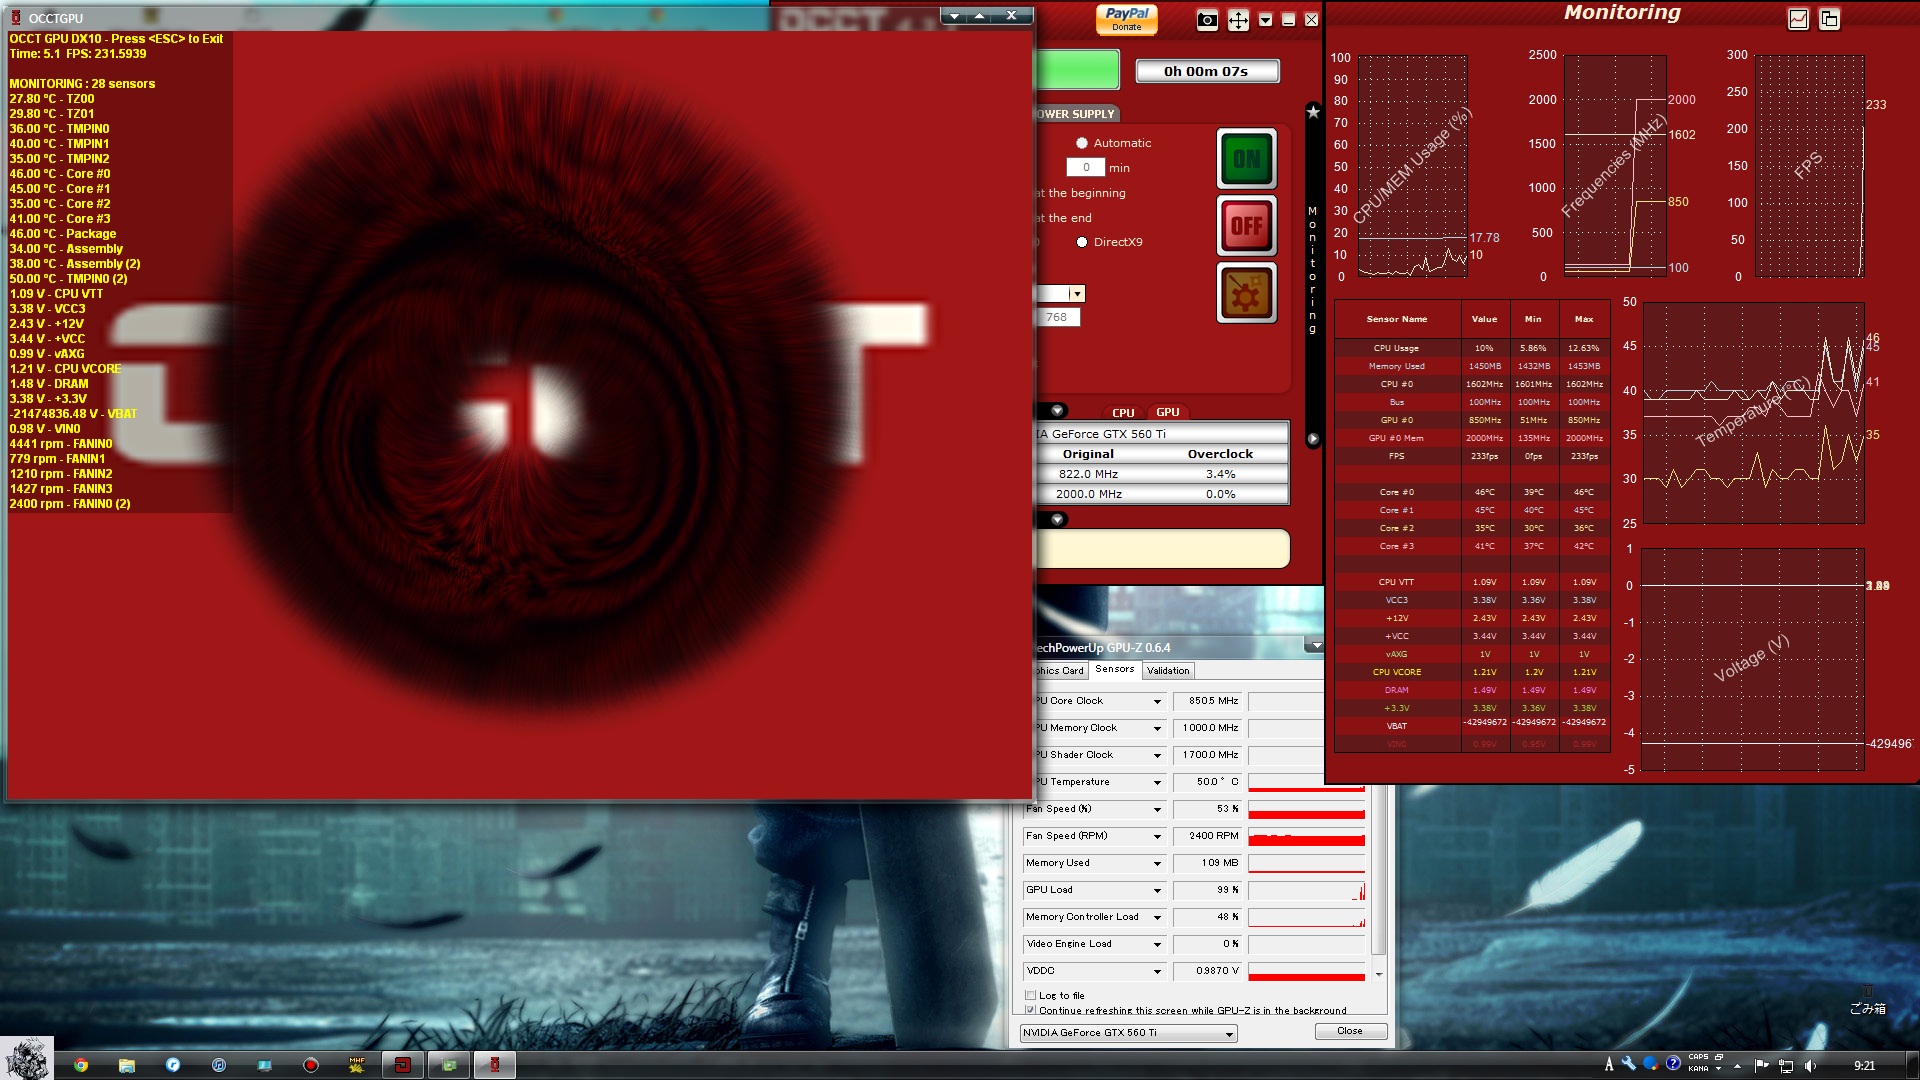Select the Automatic radio option
Viewport: 1920px width, 1080px height.
[x=1082, y=143]
